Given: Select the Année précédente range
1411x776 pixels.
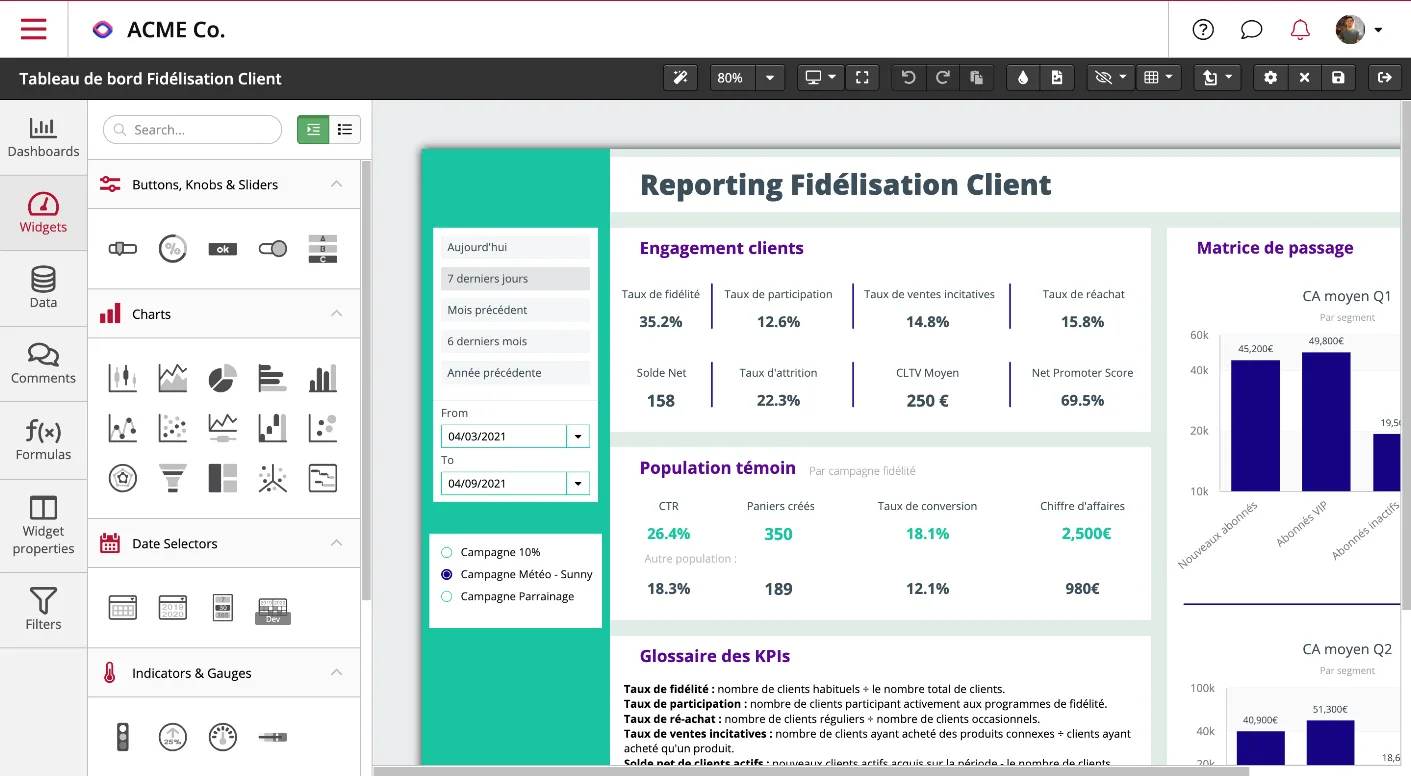Looking at the screenshot, I should 515,372.
